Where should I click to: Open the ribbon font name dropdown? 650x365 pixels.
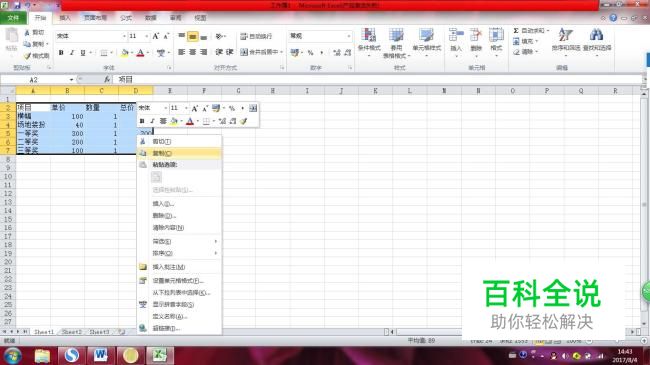coord(124,36)
